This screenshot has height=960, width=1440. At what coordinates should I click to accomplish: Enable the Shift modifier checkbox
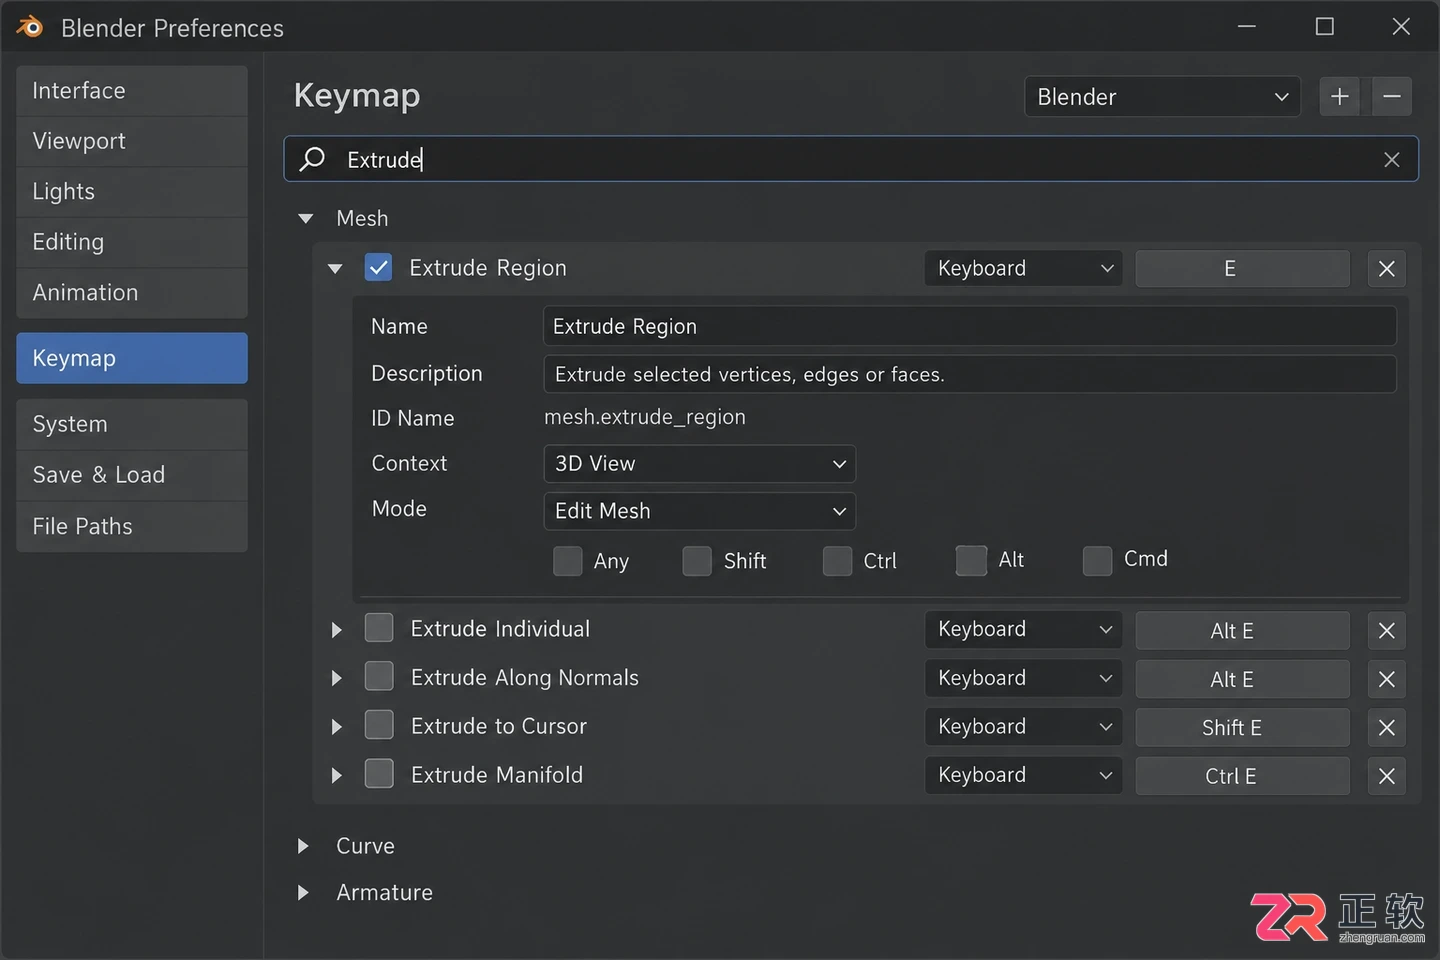click(697, 561)
